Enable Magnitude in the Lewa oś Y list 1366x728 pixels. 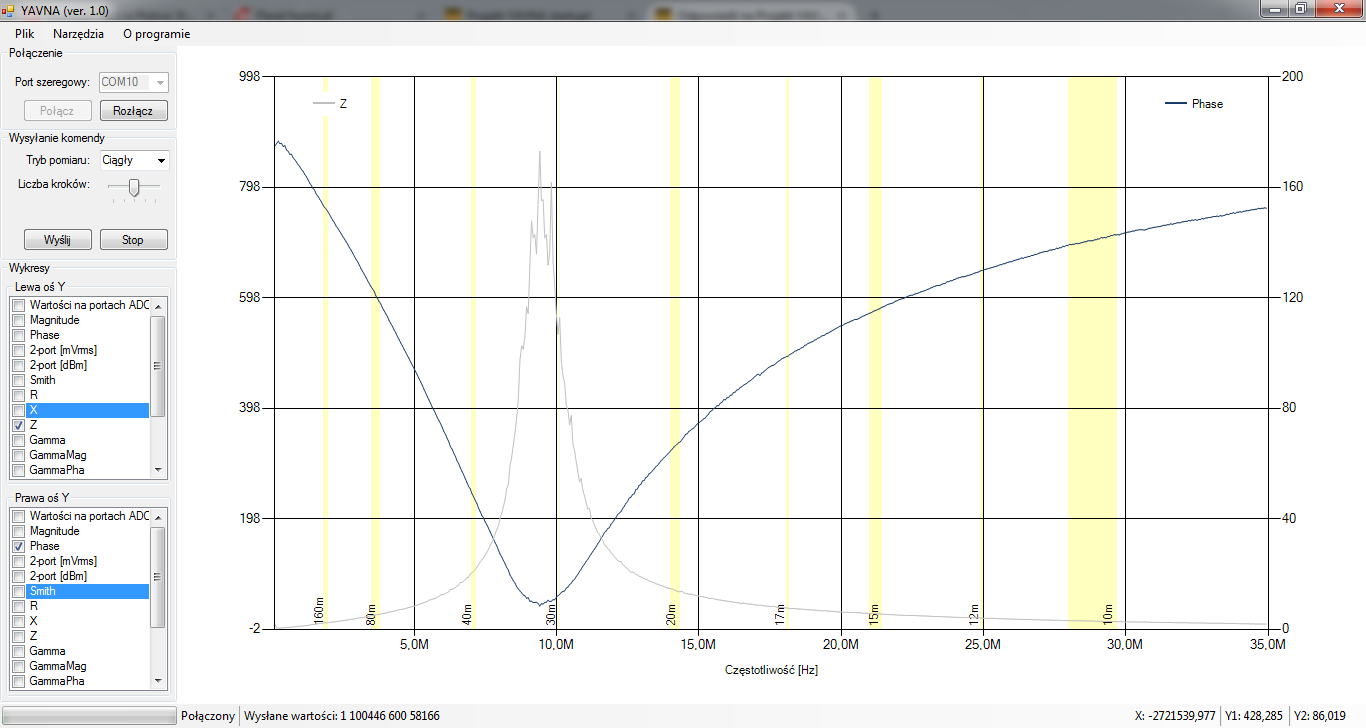(x=18, y=320)
